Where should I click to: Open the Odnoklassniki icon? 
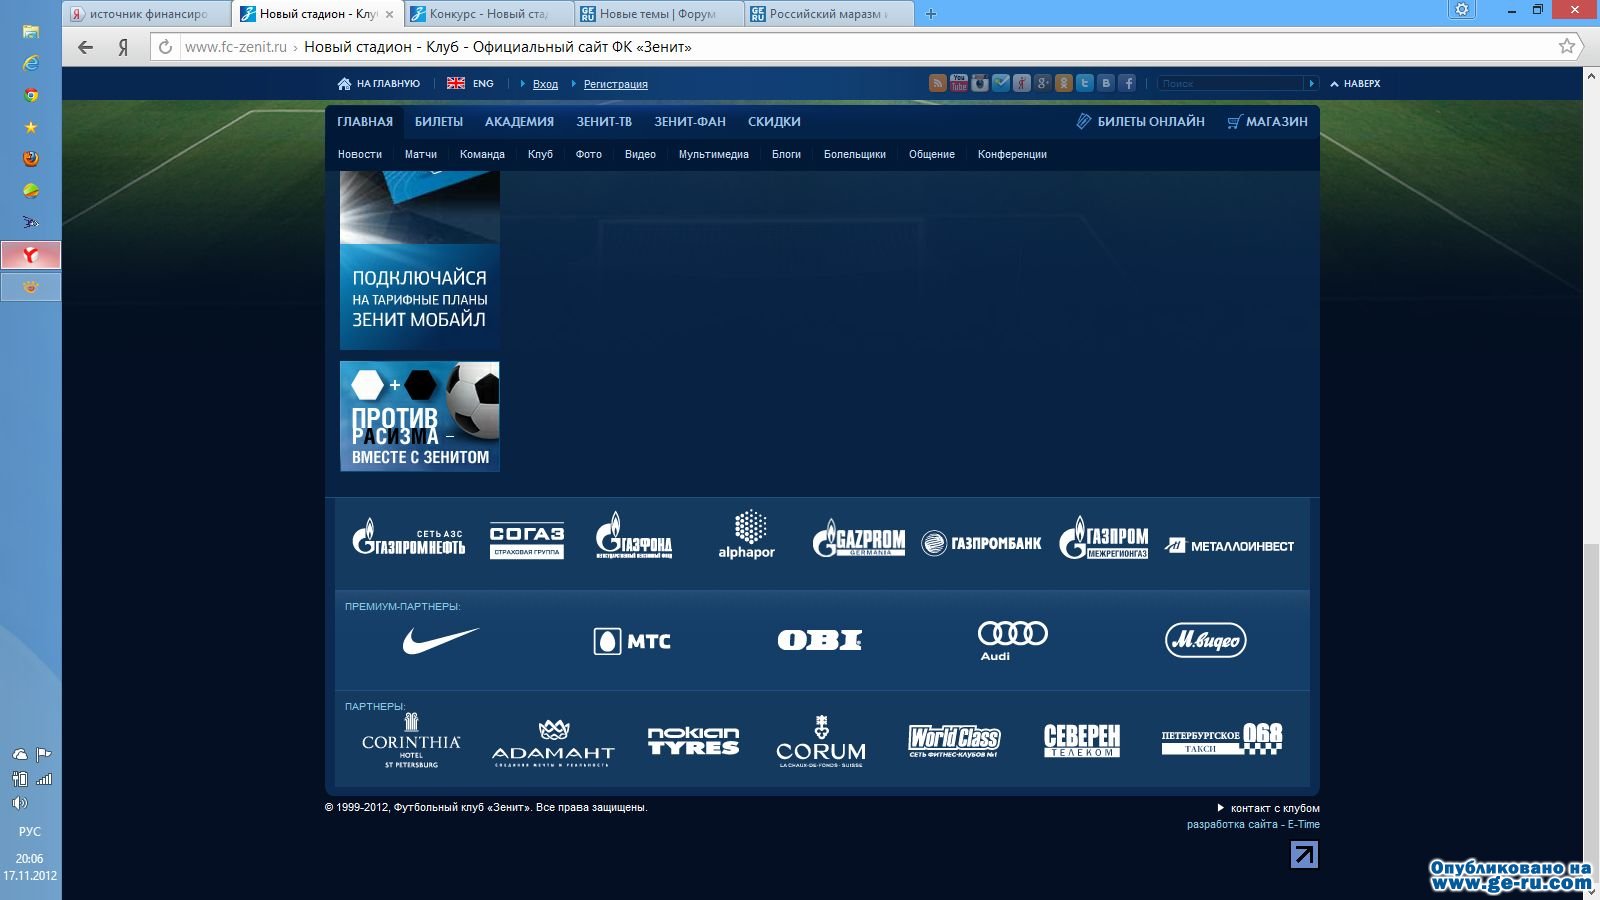1064,83
